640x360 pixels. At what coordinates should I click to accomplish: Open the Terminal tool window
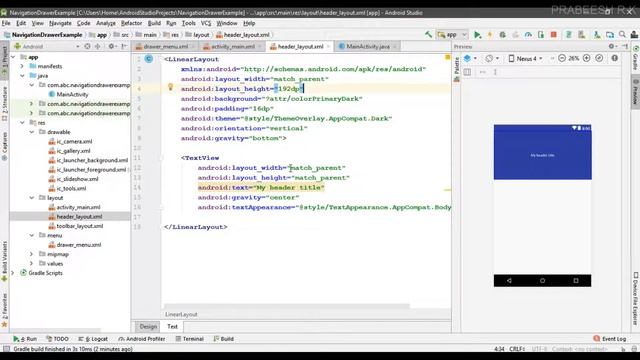point(189,339)
